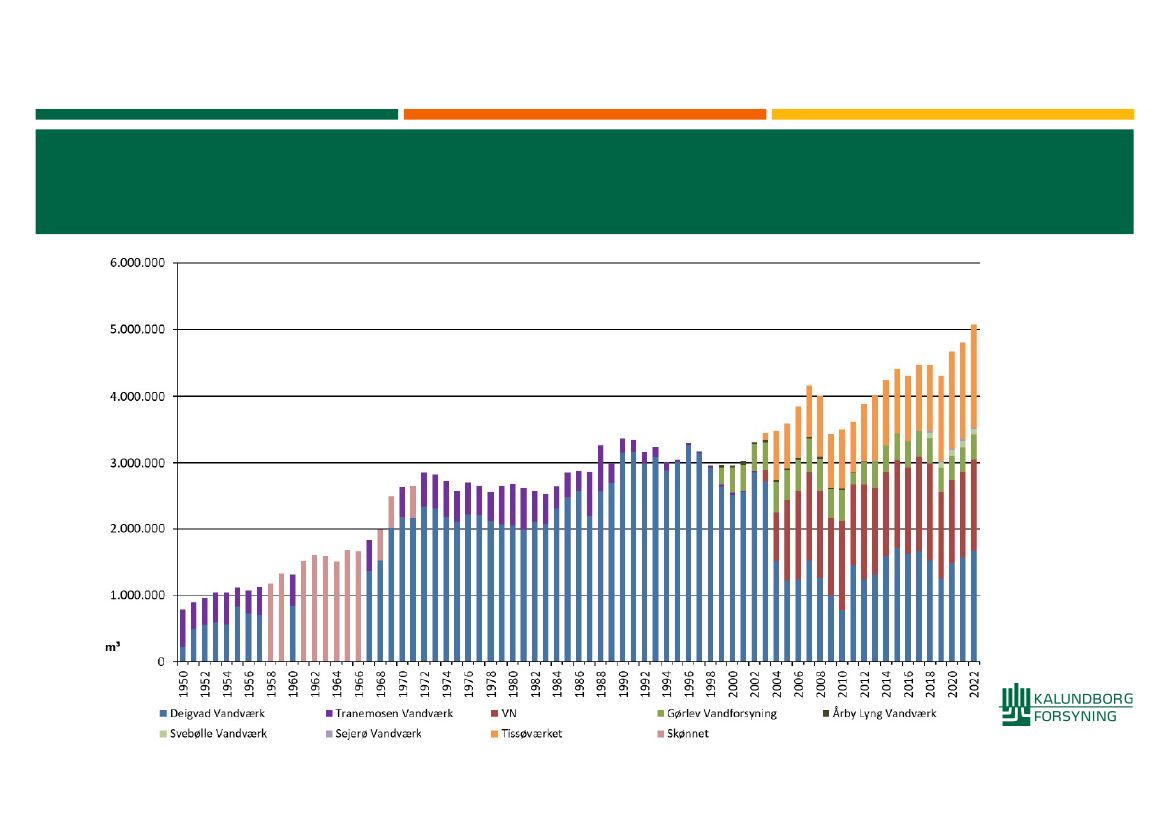Screen dimensions: 1169x827
Task: Click the 'Tissøværket' legend label
Action: pyautogui.click(x=532, y=734)
